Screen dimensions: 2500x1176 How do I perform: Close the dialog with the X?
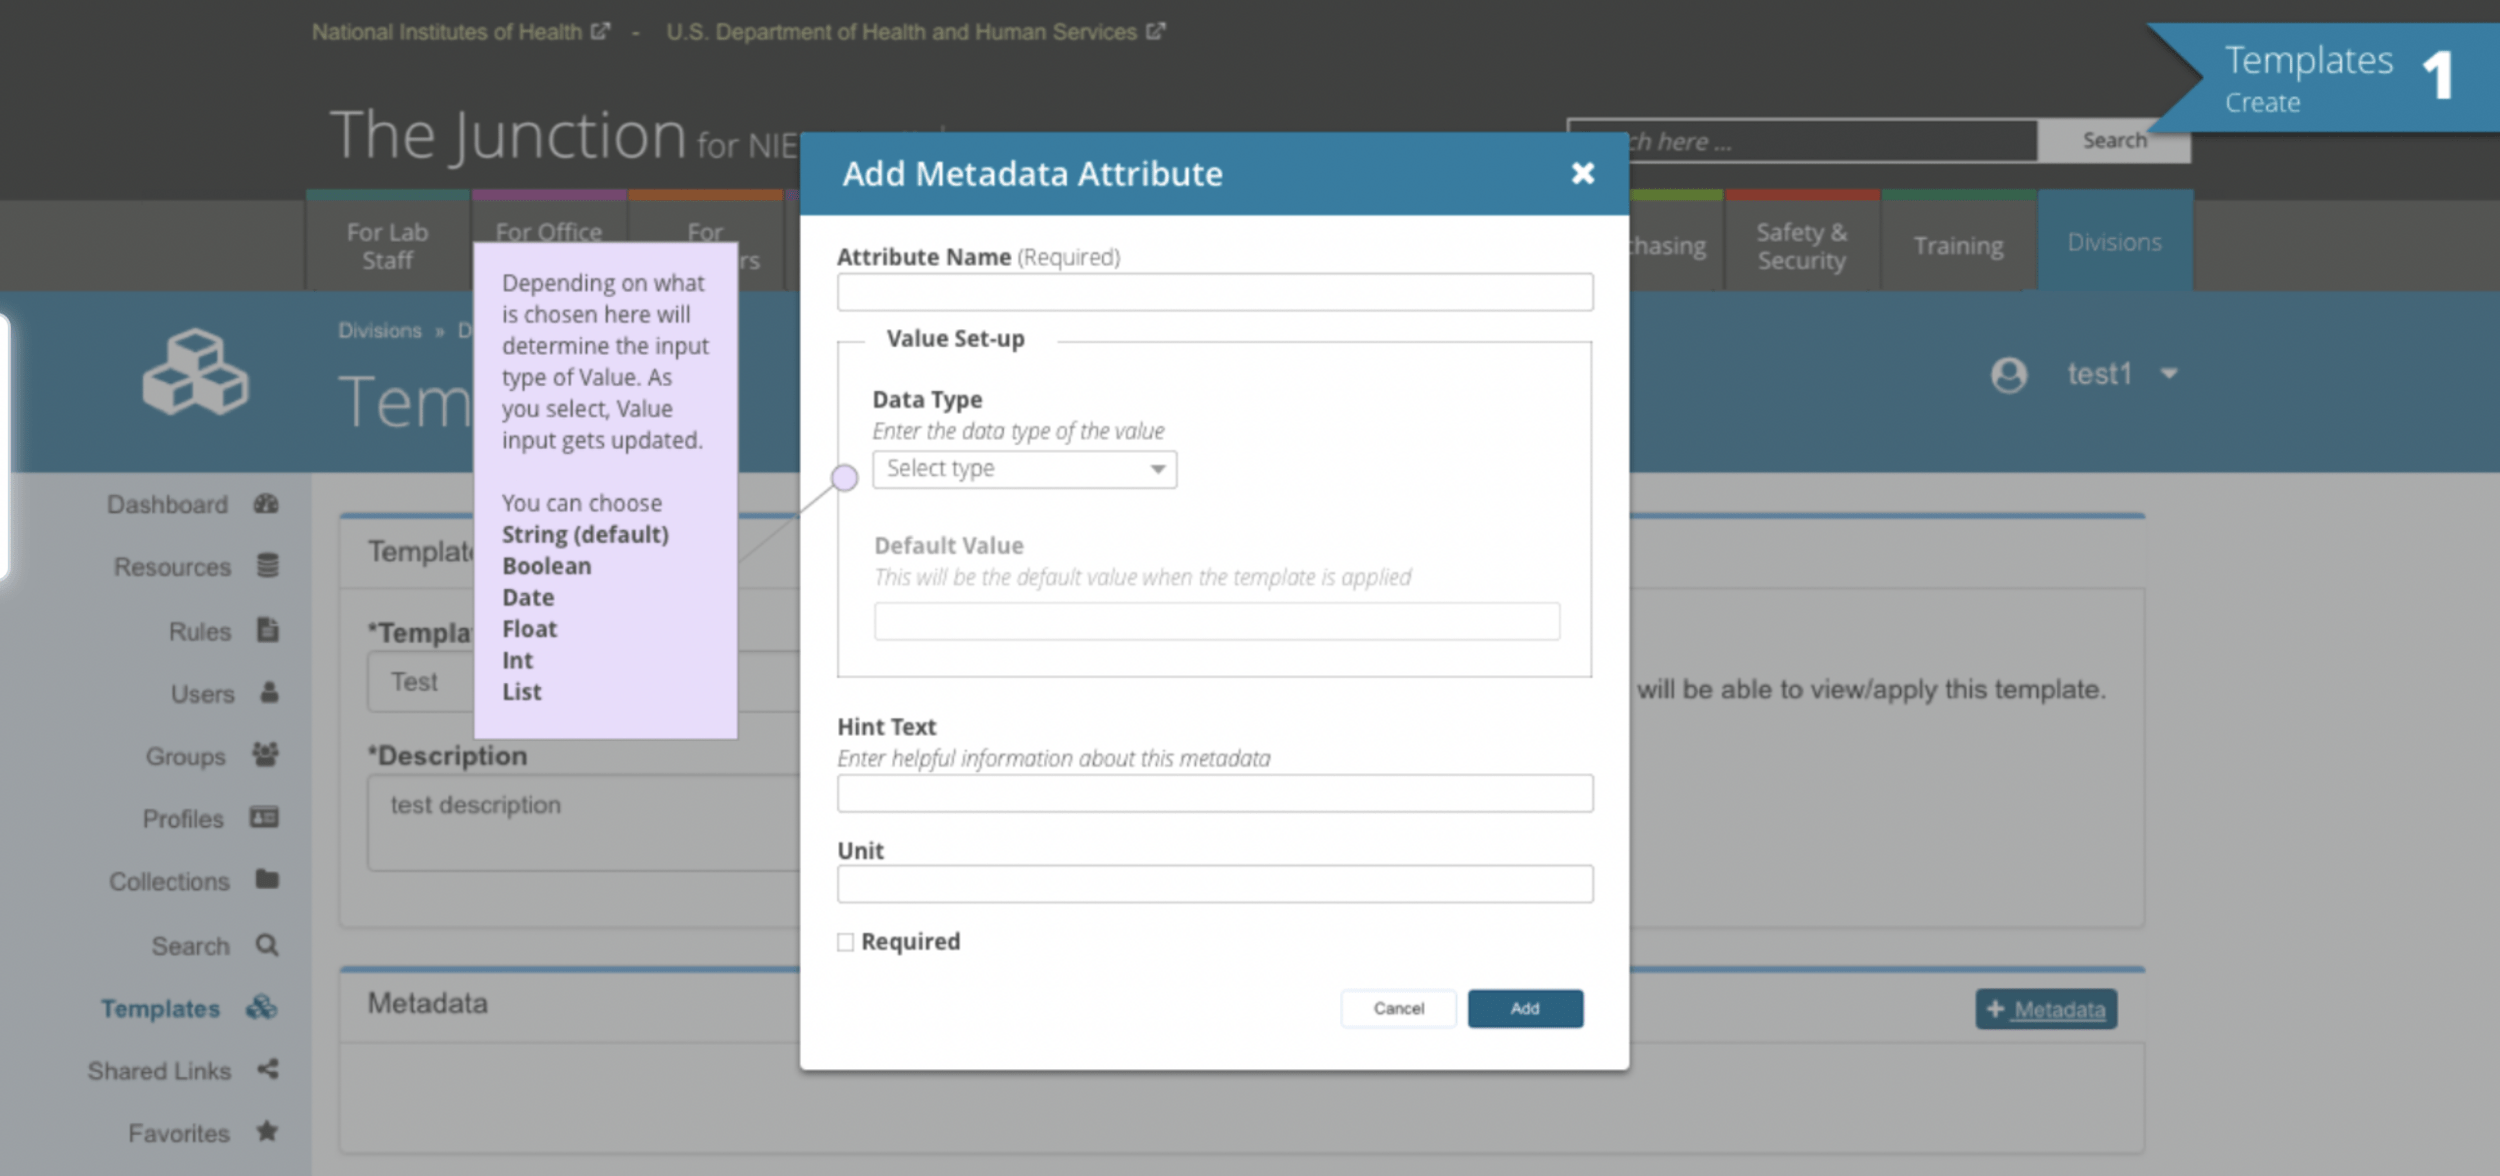(1582, 174)
